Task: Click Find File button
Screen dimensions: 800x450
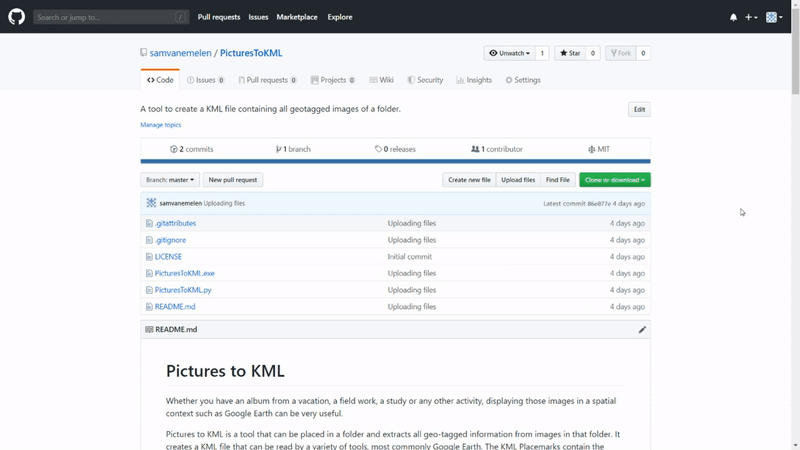Action: click(558, 180)
